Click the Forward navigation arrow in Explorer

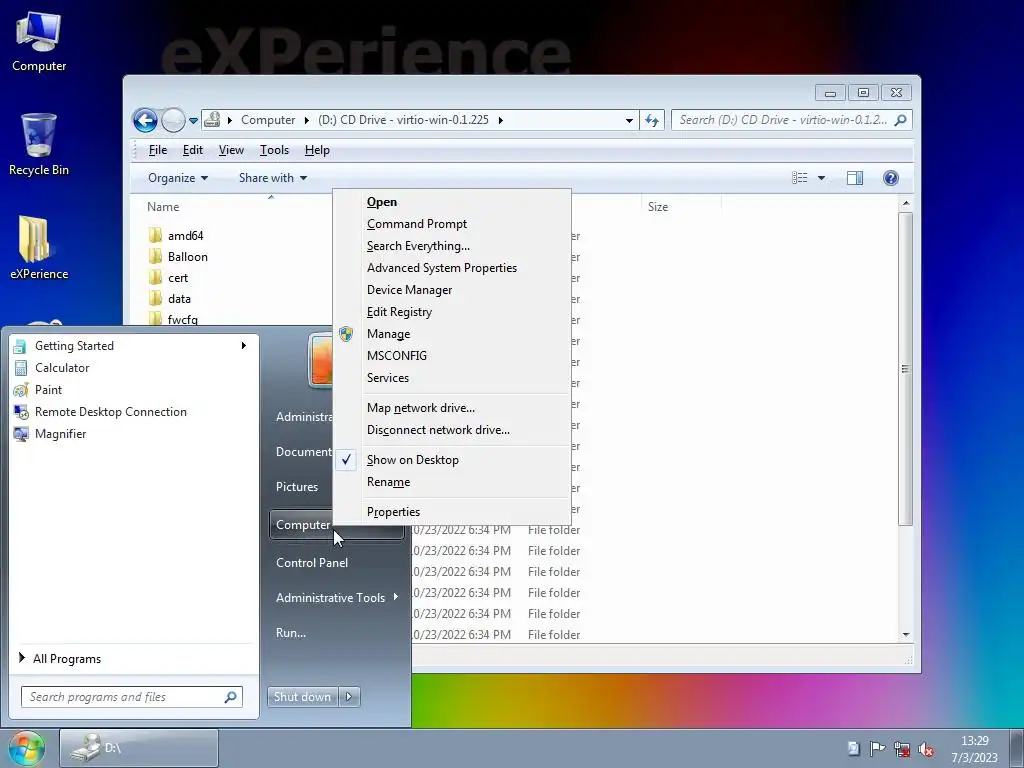pyautogui.click(x=173, y=120)
